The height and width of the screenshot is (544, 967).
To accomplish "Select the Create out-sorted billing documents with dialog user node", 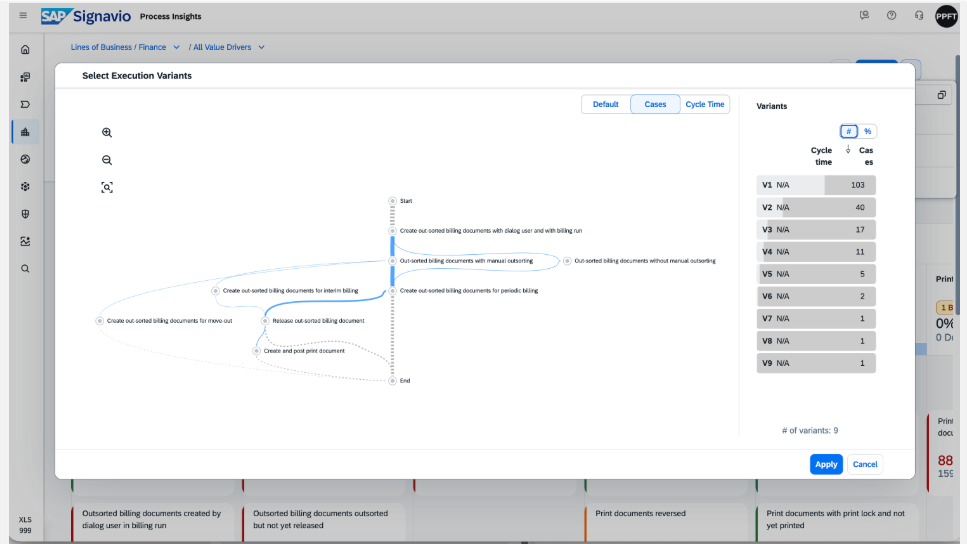I will [x=392, y=231].
